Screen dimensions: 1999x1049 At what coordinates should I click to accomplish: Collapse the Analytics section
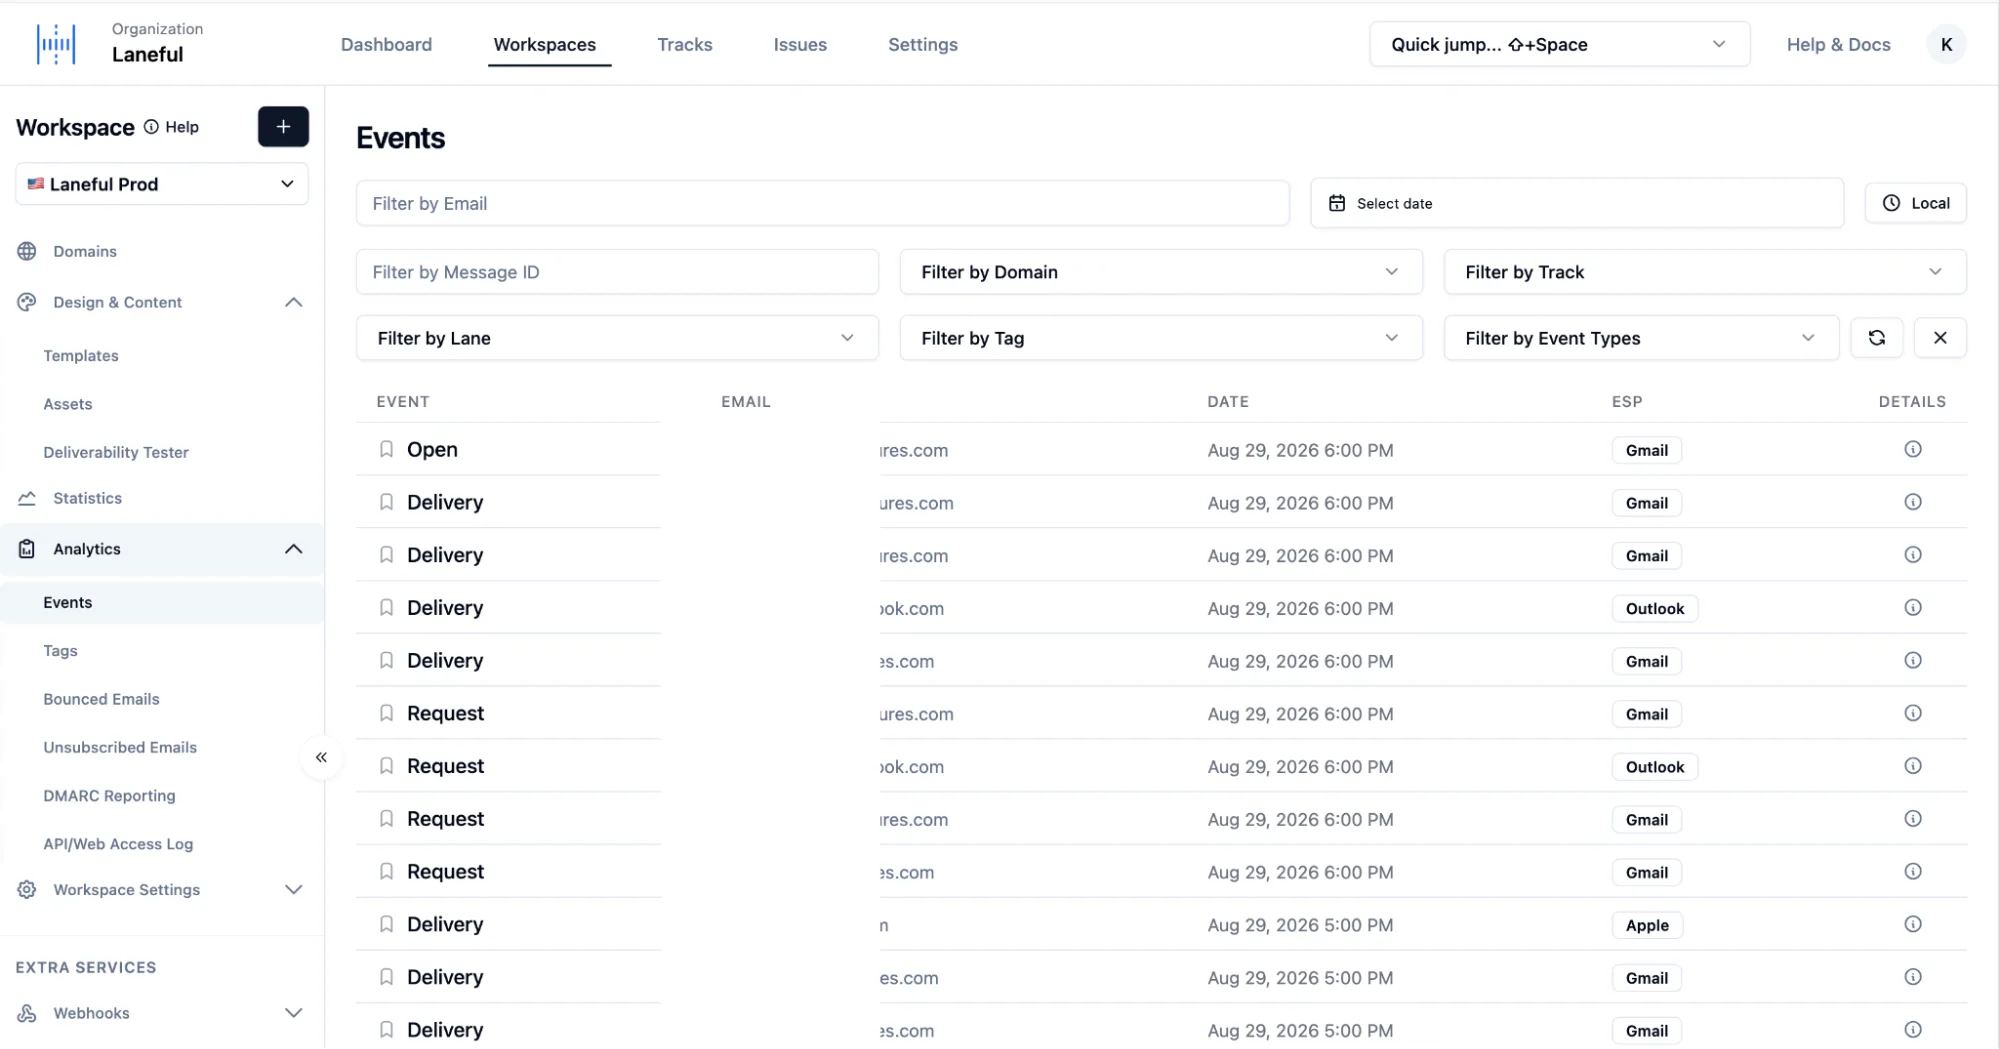293,549
